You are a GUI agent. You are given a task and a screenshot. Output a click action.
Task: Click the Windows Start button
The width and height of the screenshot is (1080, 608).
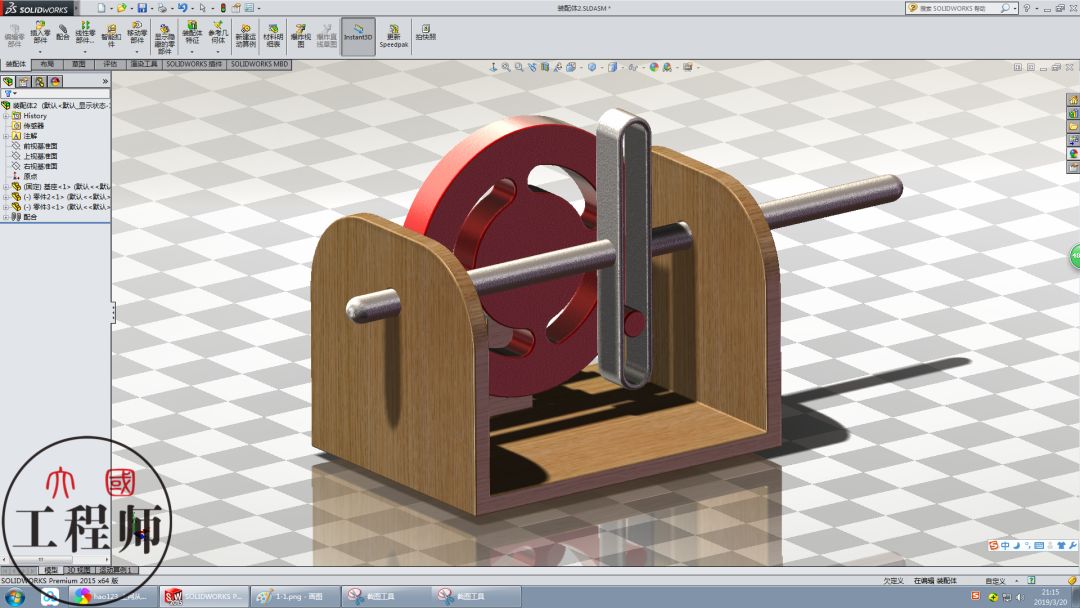pyautogui.click(x=15, y=596)
